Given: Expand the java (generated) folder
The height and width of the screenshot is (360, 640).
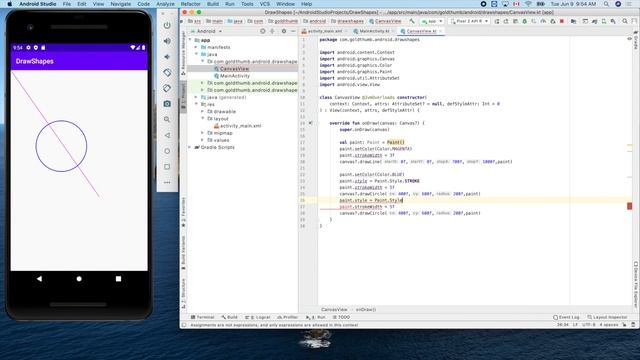Looking at the screenshot, I should point(196,98).
